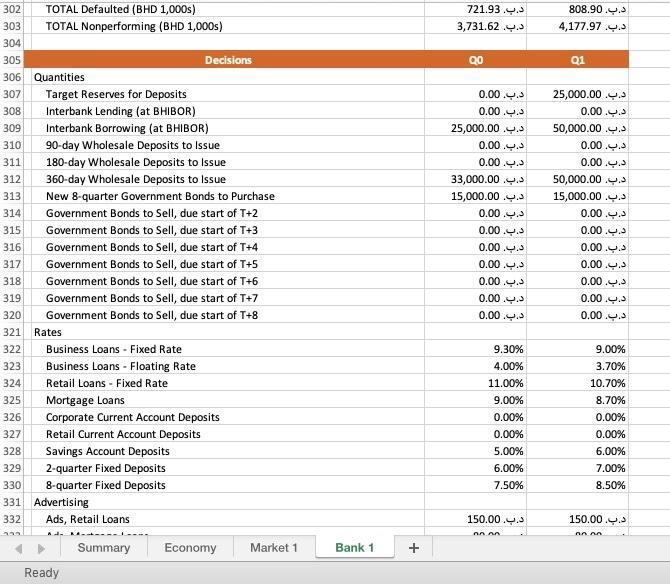Select the Retail Current Account Deposits cell

click(228, 434)
